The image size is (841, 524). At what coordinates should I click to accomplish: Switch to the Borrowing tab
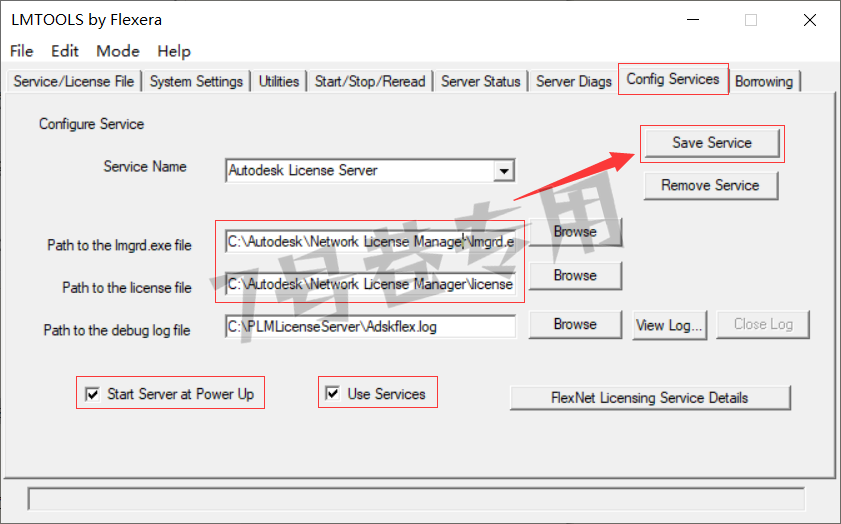(764, 81)
